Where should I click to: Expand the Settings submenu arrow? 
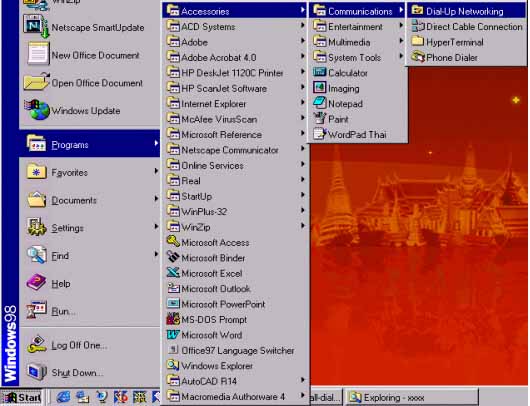156,227
